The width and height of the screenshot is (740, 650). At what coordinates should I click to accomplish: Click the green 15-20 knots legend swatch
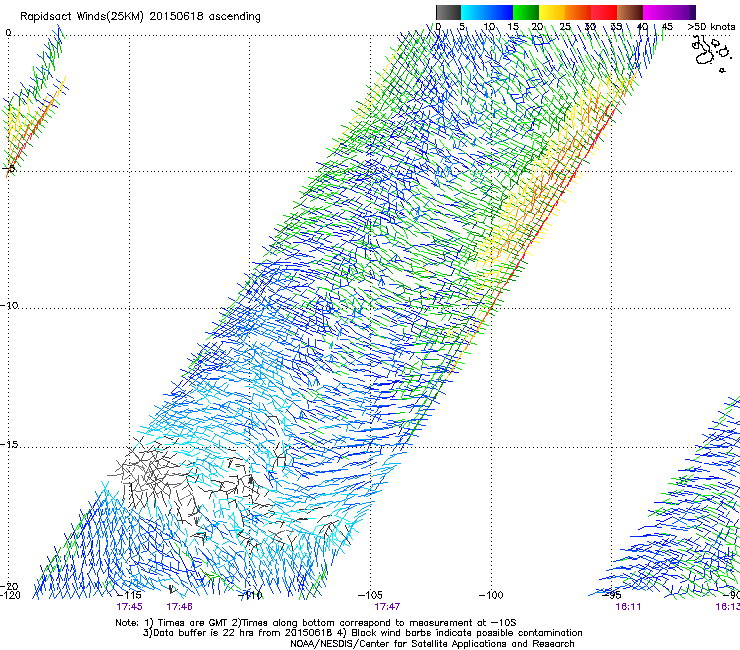(526, 12)
